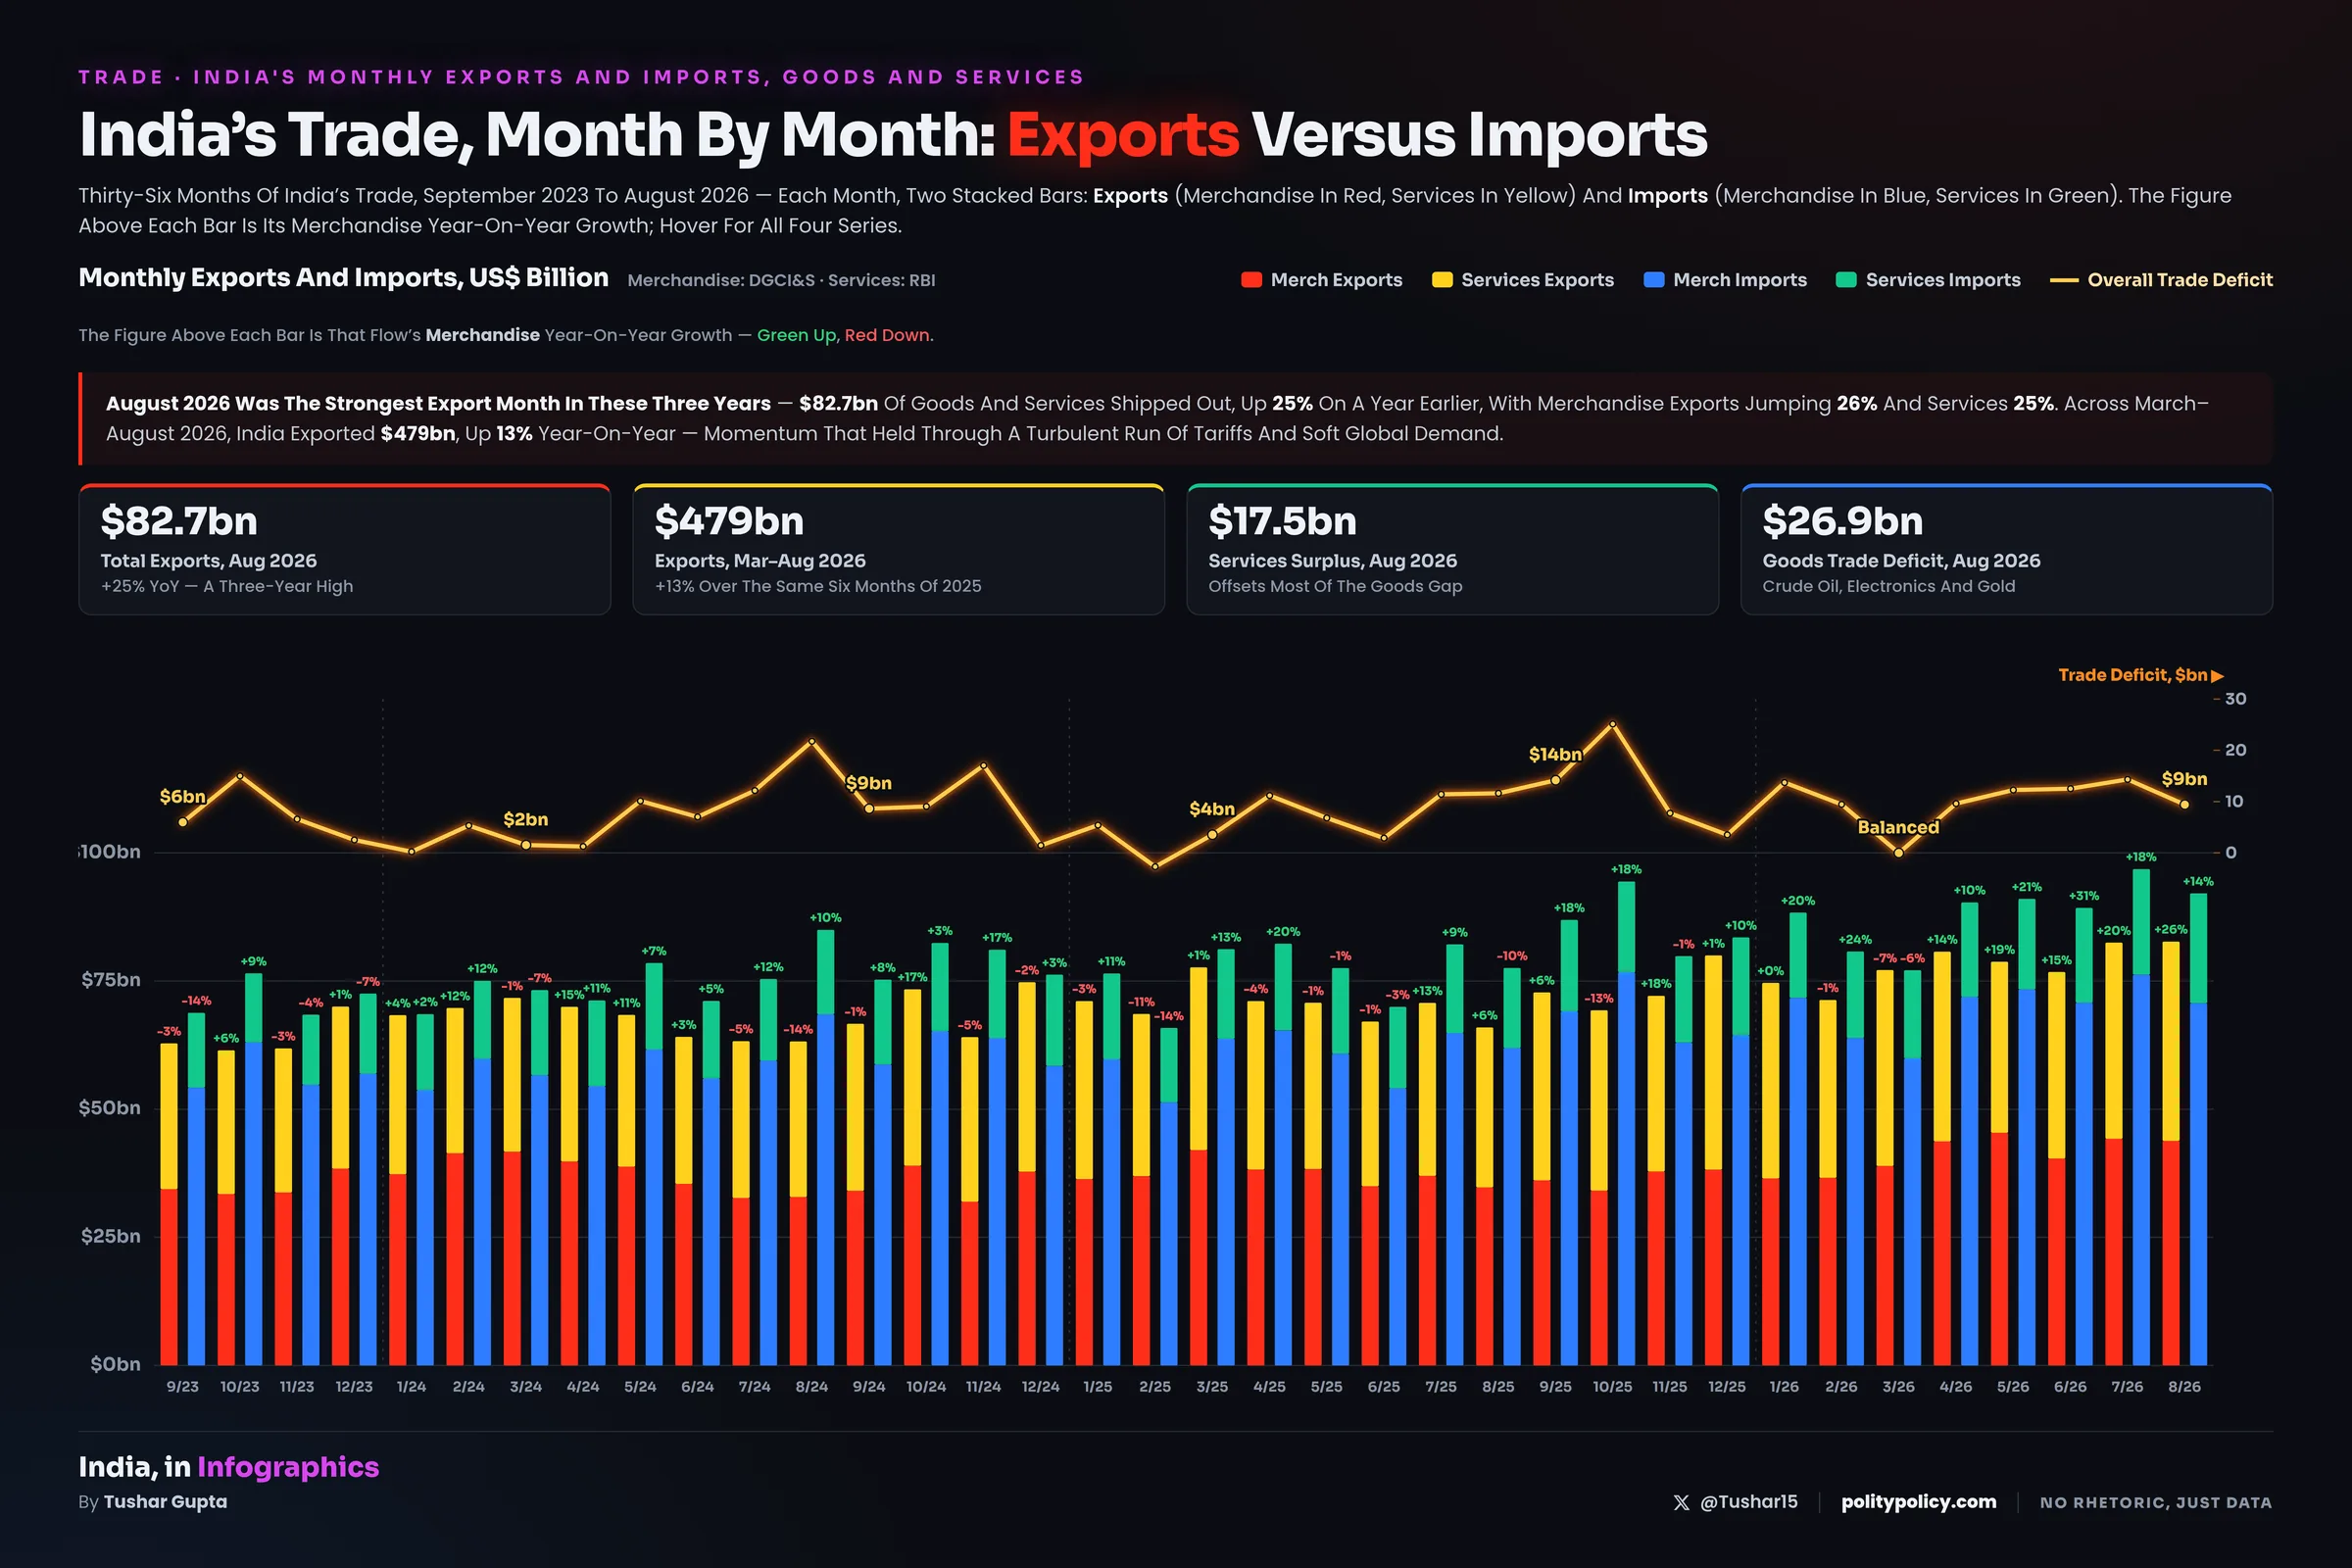
Task: Select the $82.7bn Total Exports card
Action: pyautogui.click(x=345, y=549)
